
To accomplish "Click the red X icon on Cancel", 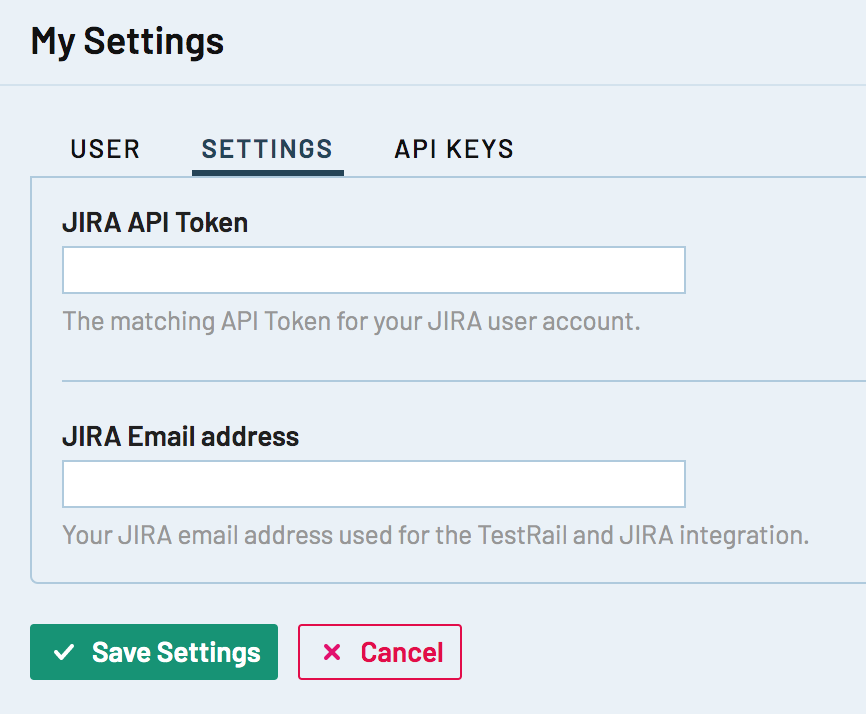I will pos(332,653).
